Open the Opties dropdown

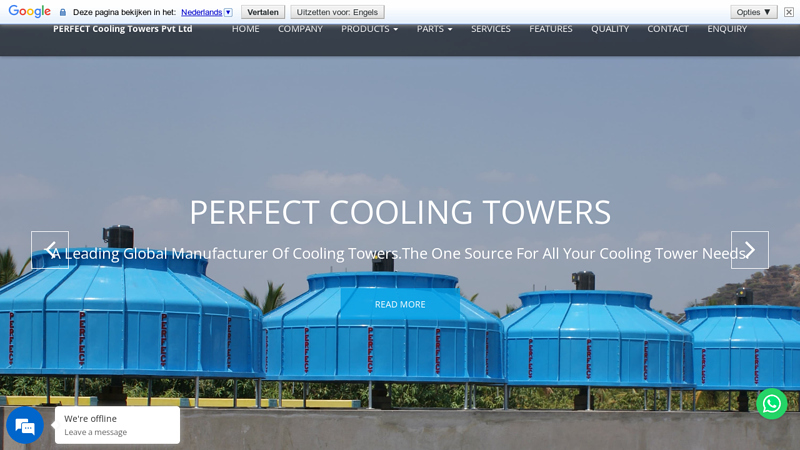point(754,12)
